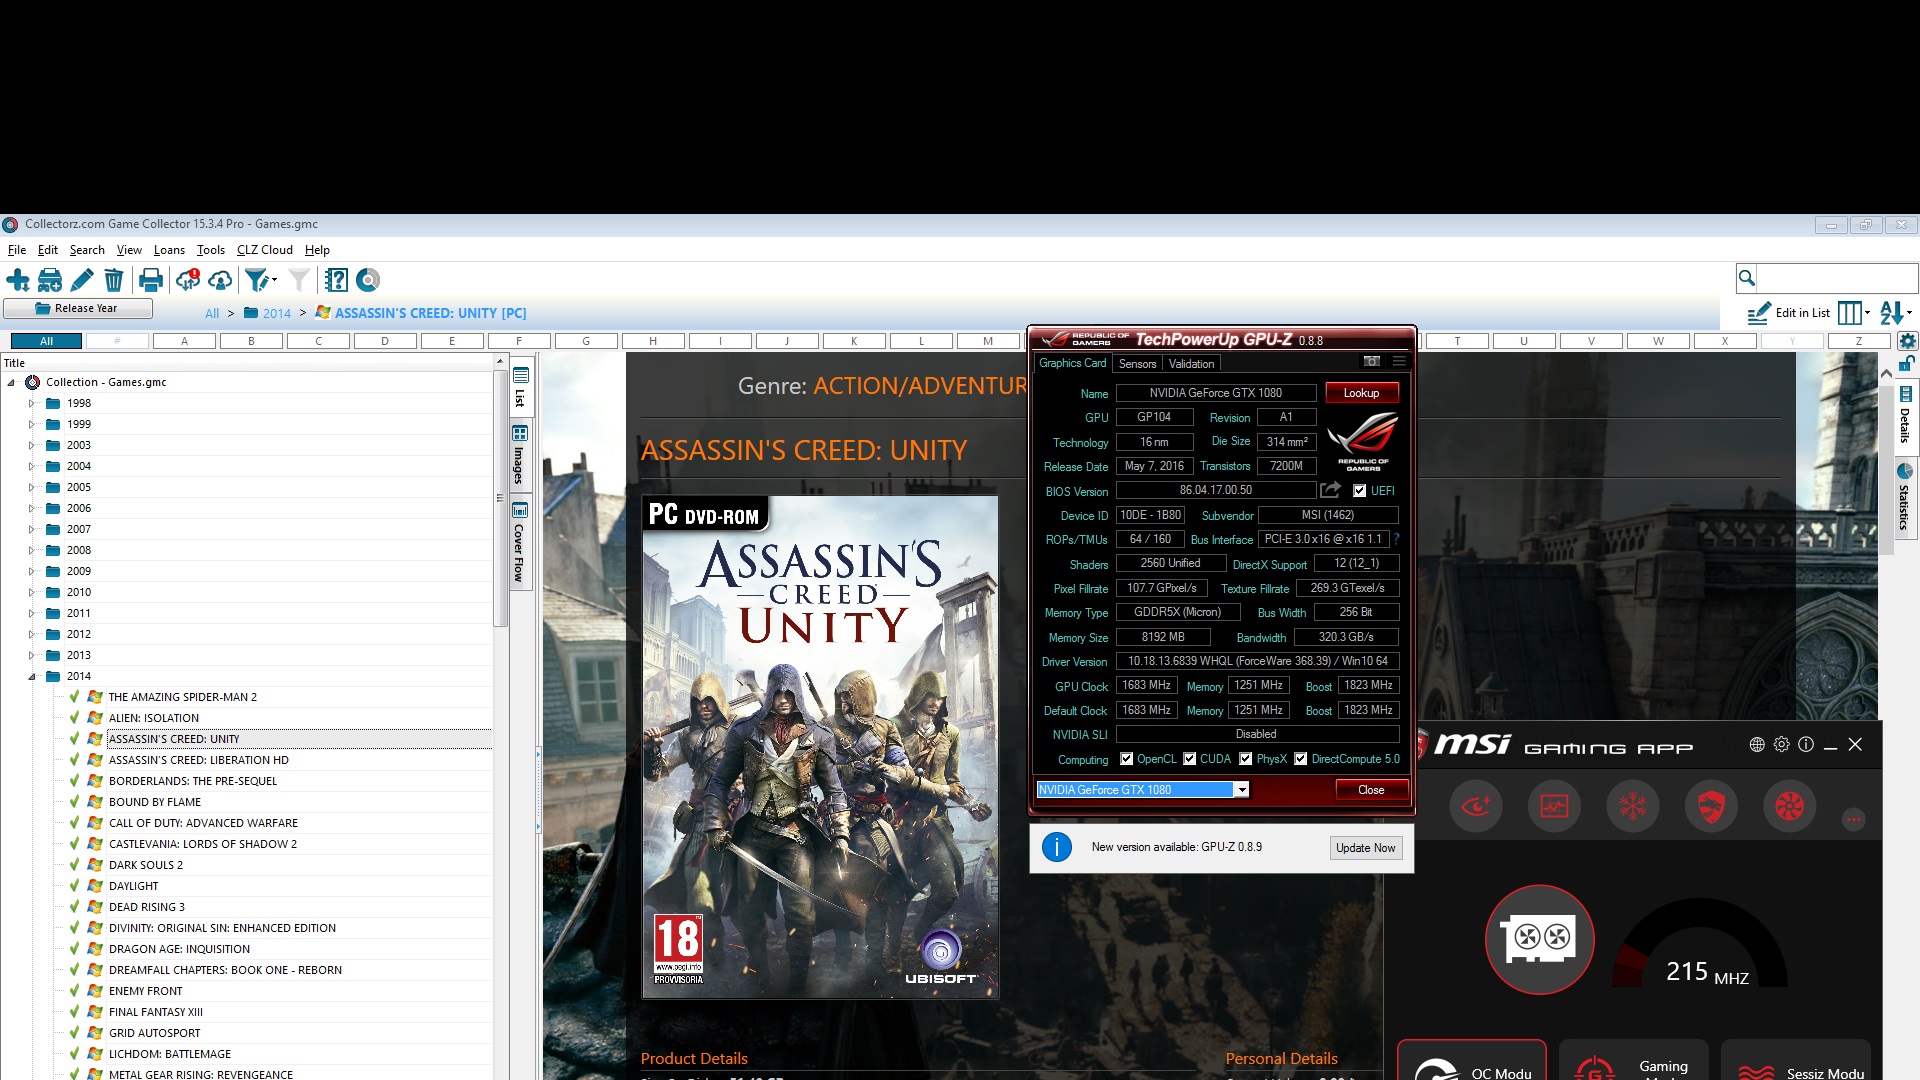
Task: Click Update Now for GPU-Z
Action: [x=1365, y=848]
